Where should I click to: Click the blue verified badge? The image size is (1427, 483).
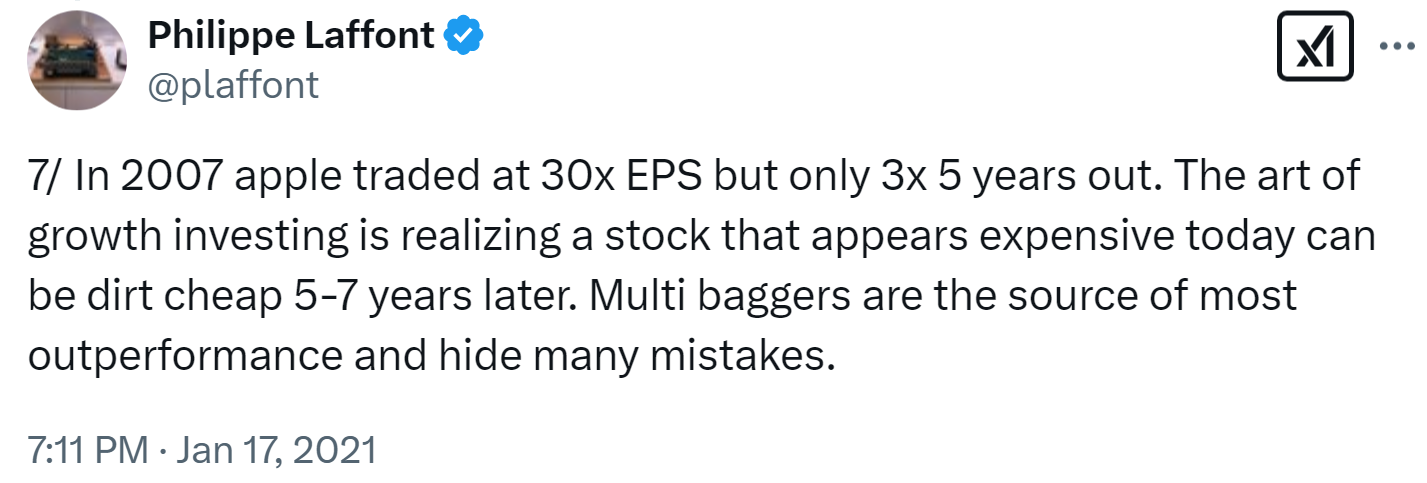coord(464,36)
